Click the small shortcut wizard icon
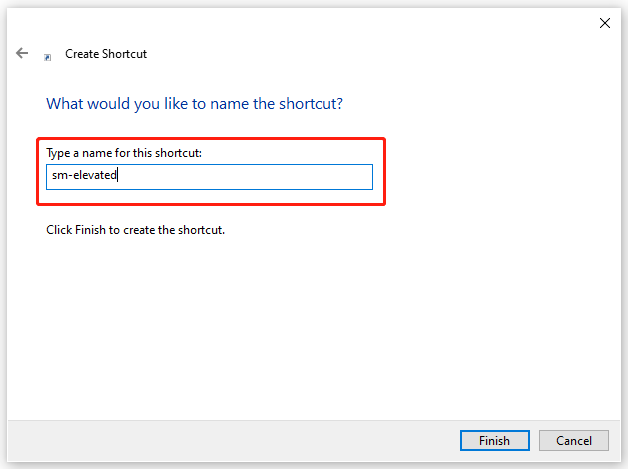The image size is (628, 469). [48, 58]
